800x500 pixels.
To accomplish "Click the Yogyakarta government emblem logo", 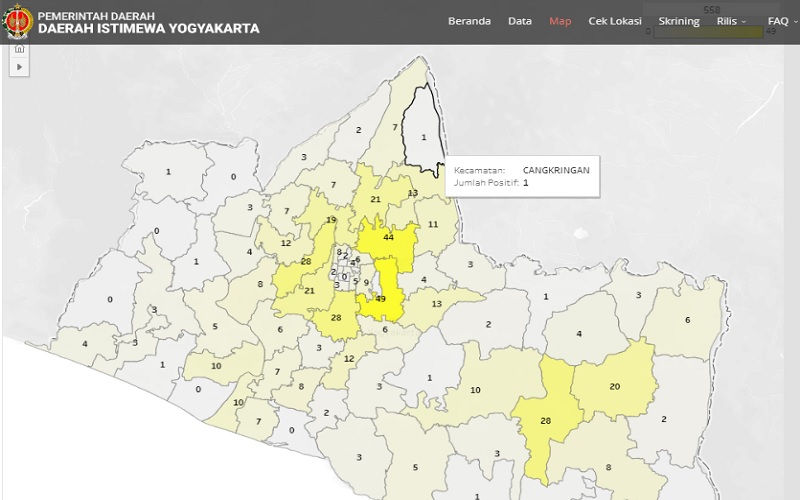I will pos(18,21).
